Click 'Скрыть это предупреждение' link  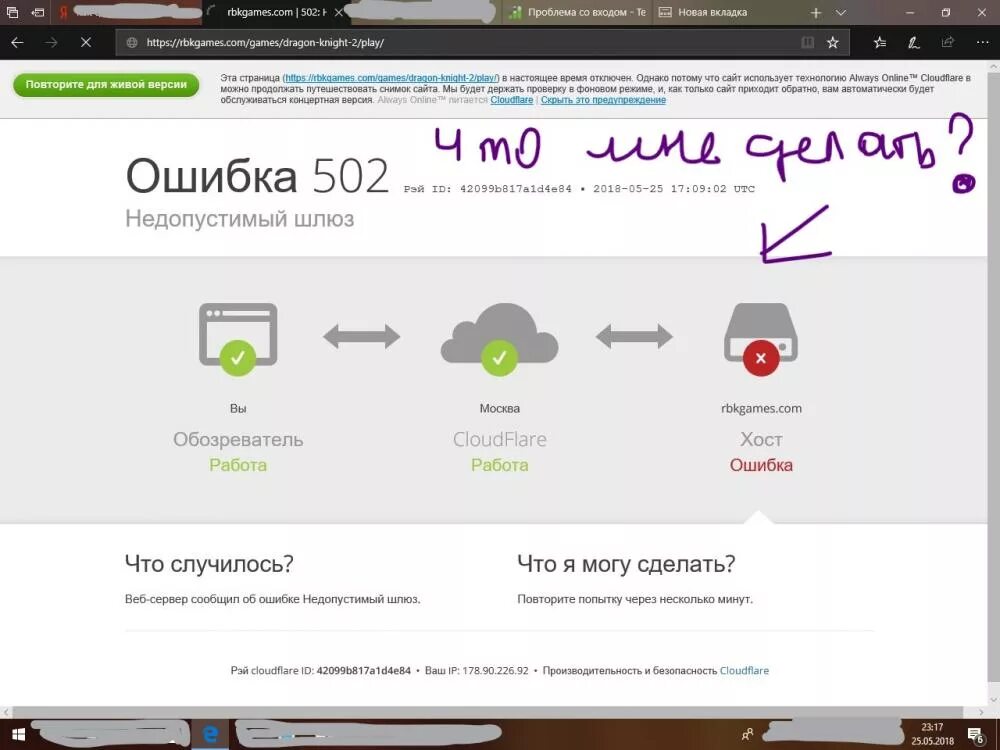click(603, 100)
